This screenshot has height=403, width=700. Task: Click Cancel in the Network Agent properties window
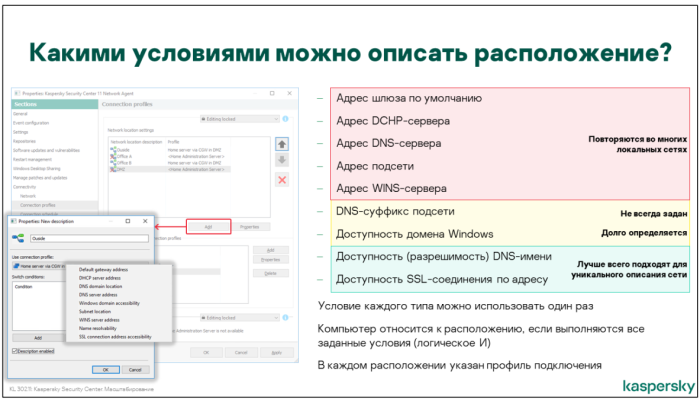241,353
